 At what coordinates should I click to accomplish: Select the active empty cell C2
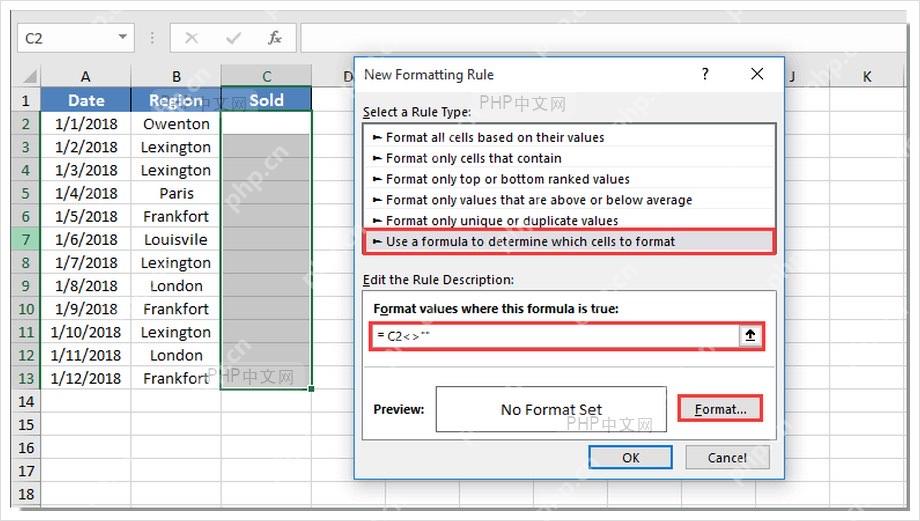pos(266,124)
